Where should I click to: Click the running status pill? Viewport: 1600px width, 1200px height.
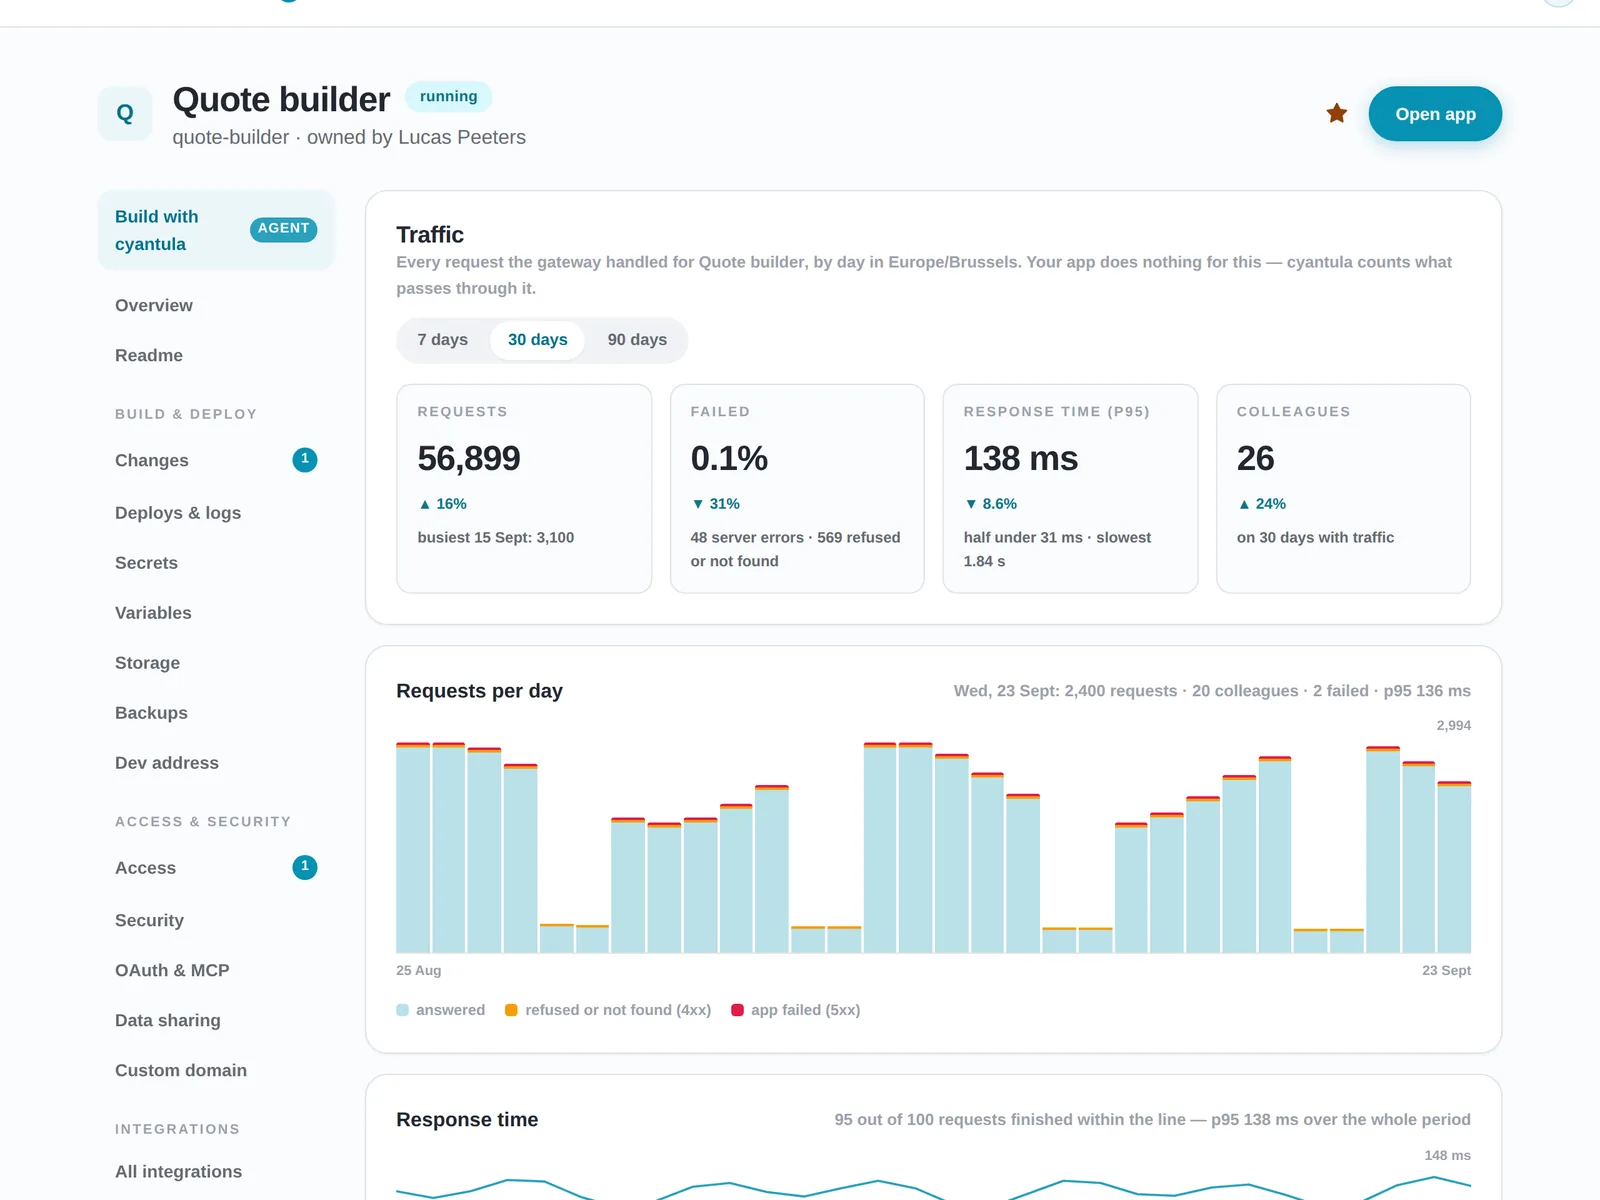[448, 97]
